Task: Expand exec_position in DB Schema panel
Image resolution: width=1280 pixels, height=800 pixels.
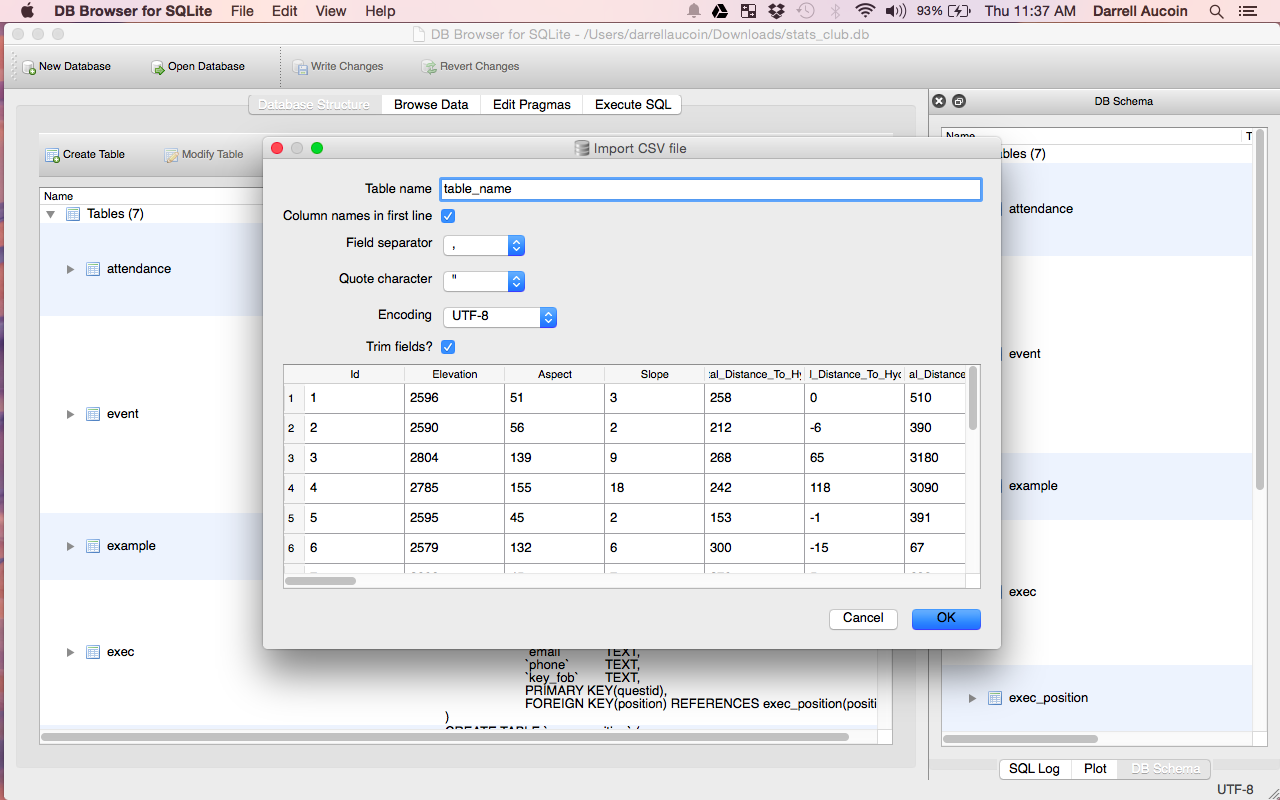Action: coord(972,698)
